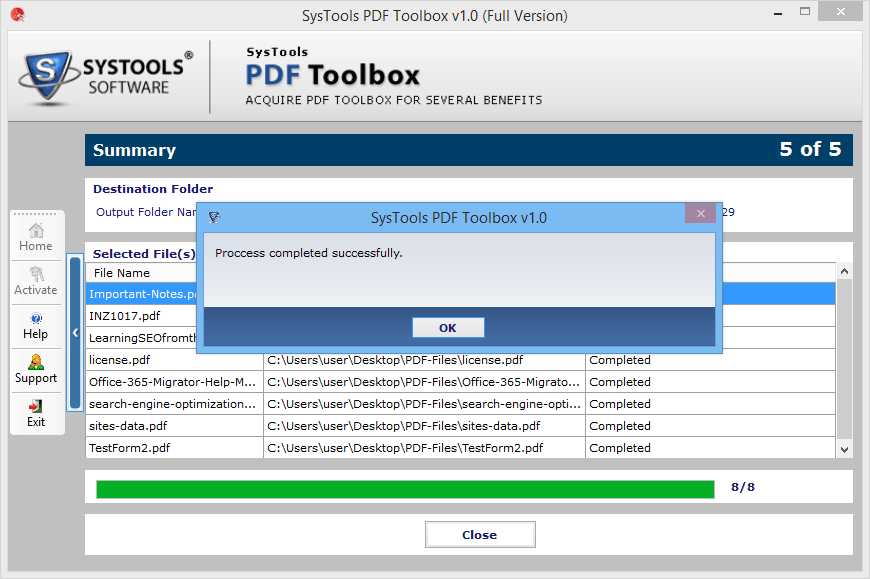Click the Selected File(s) heading

(144, 253)
